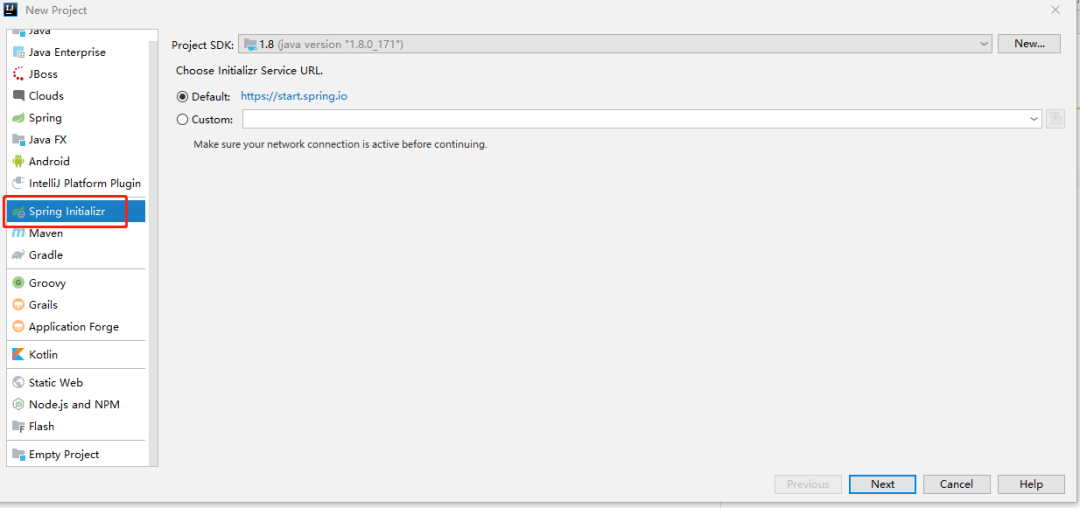Click the Grails icon
This screenshot has height=508, width=1080.
(19, 305)
